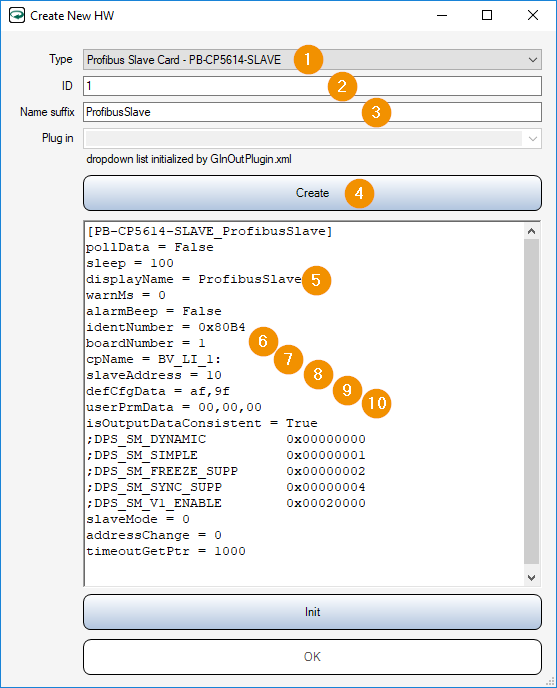Click the ;DPS_SM_DYNAMIC comment line
557x688 pixels.
coord(226,439)
